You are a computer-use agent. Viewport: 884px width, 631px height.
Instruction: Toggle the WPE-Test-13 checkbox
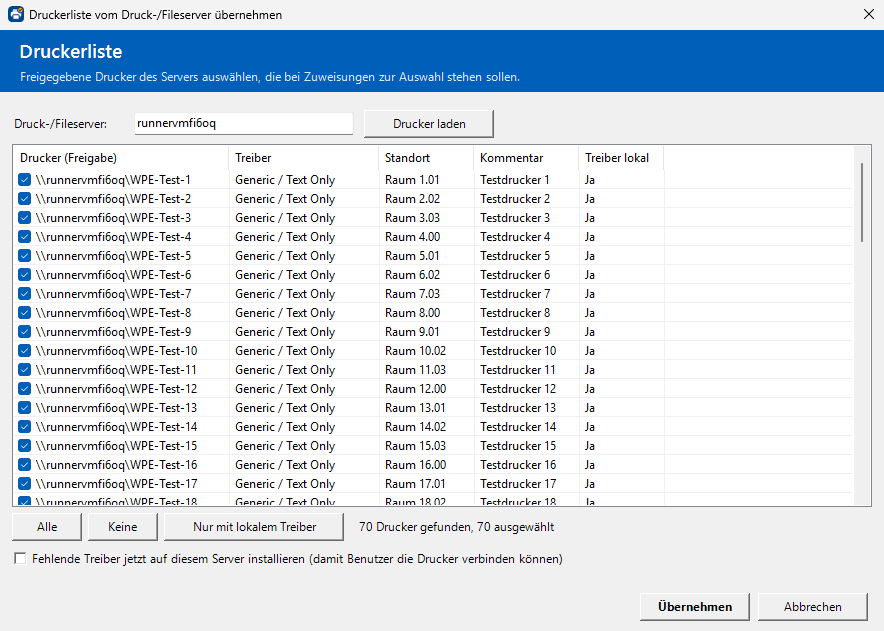(24, 408)
